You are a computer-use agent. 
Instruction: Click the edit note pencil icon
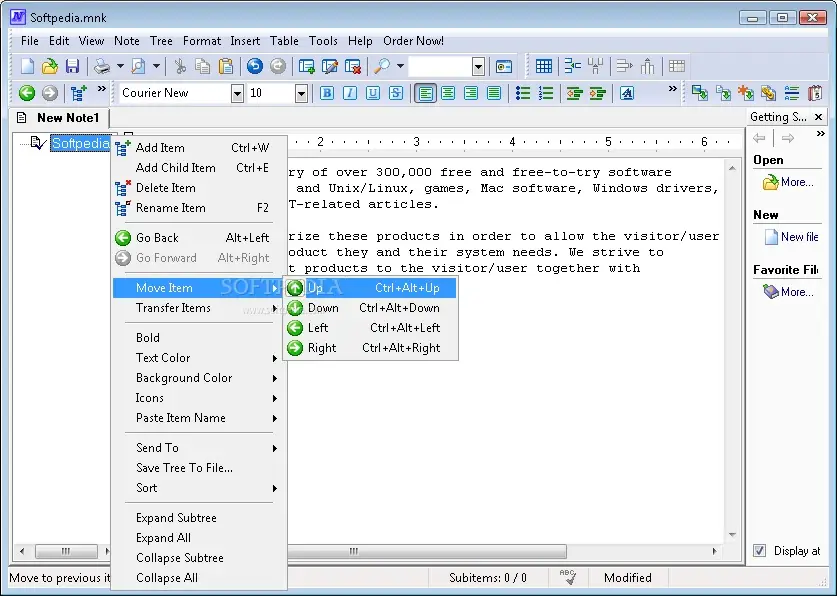[x=329, y=66]
